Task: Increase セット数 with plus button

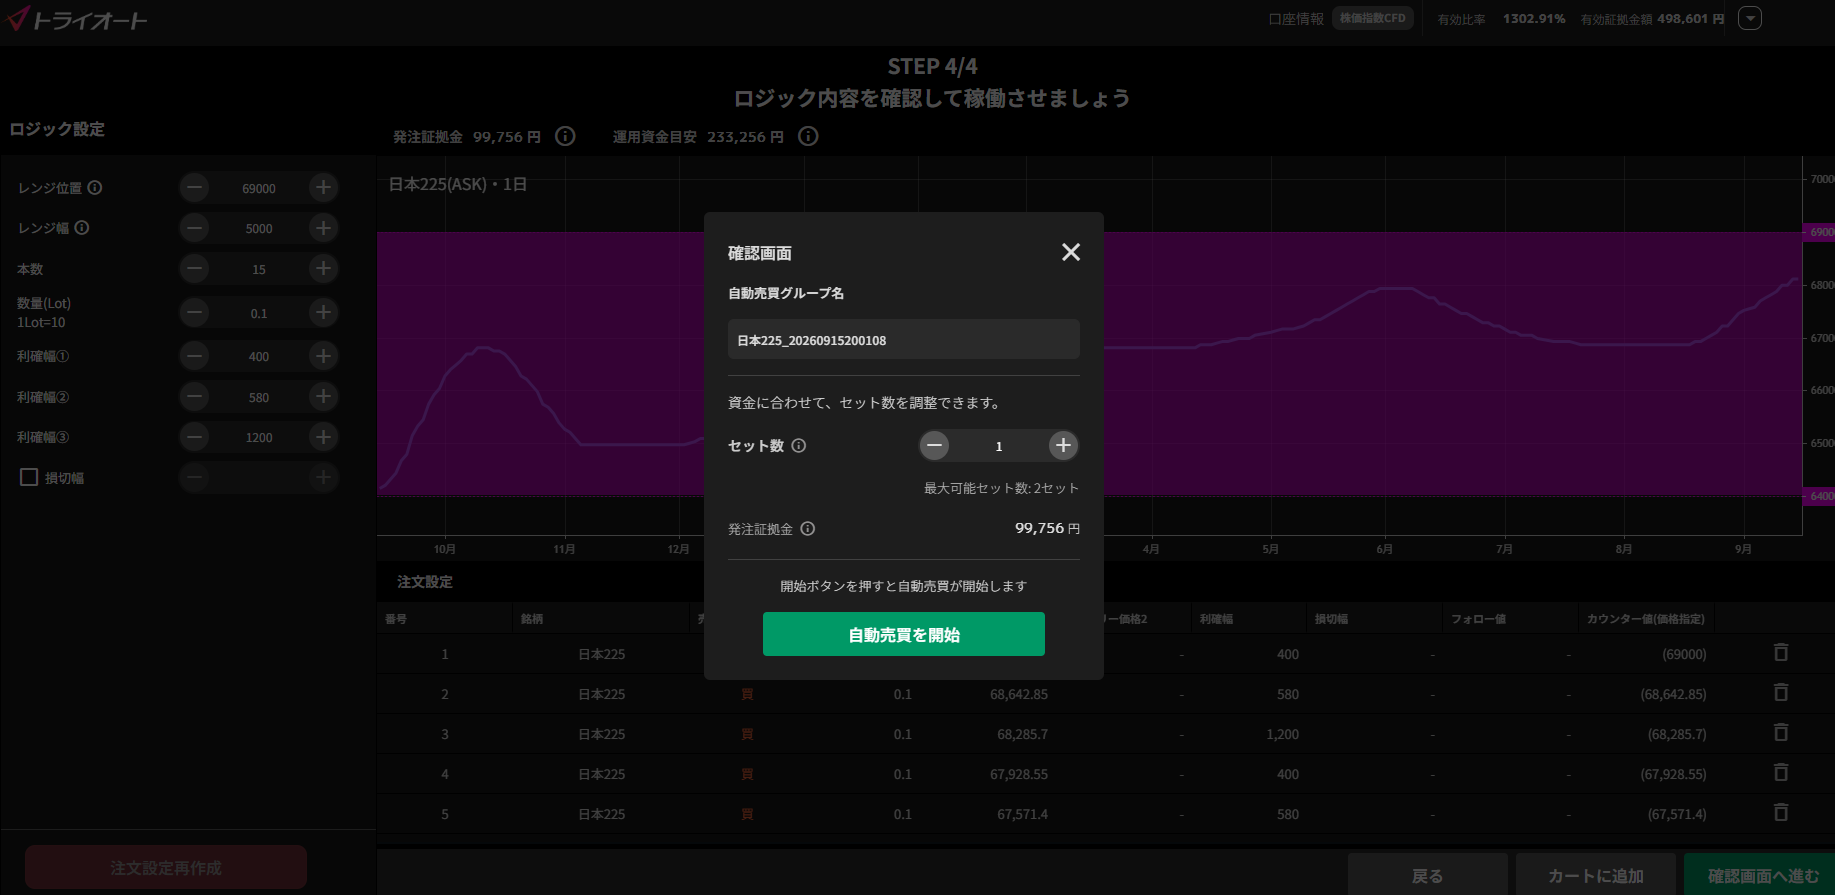Action: [1063, 445]
